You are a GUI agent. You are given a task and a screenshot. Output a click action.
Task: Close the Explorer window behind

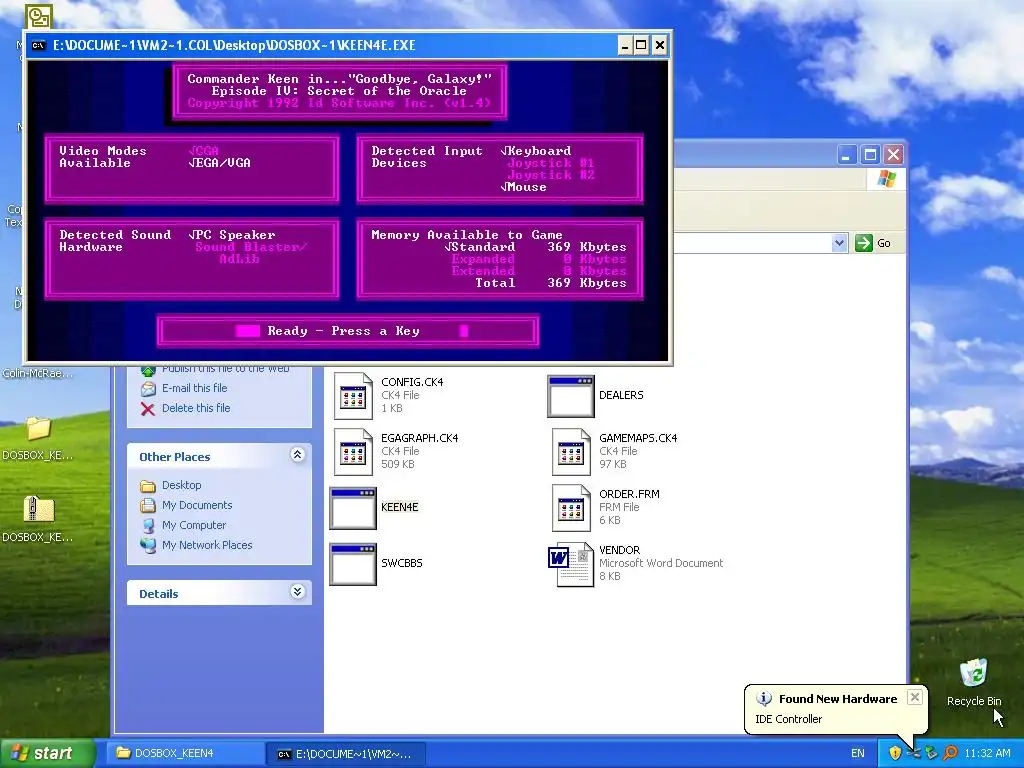(x=893, y=155)
